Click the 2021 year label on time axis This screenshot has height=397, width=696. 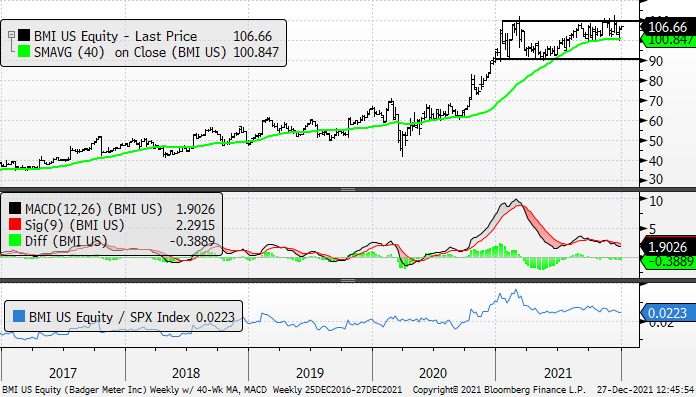(x=558, y=373)
